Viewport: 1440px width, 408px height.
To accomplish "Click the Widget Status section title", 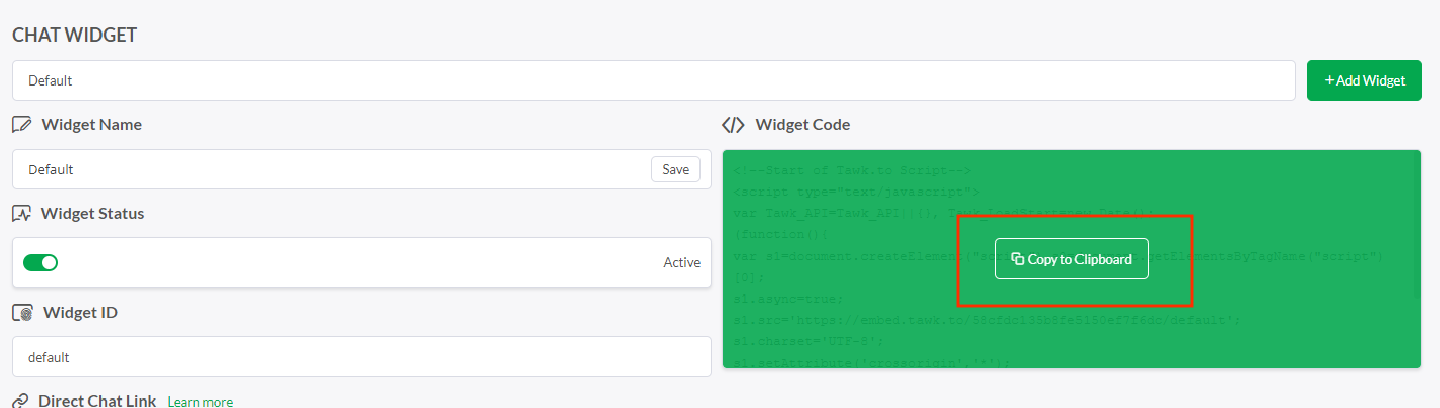I will 92,214.
